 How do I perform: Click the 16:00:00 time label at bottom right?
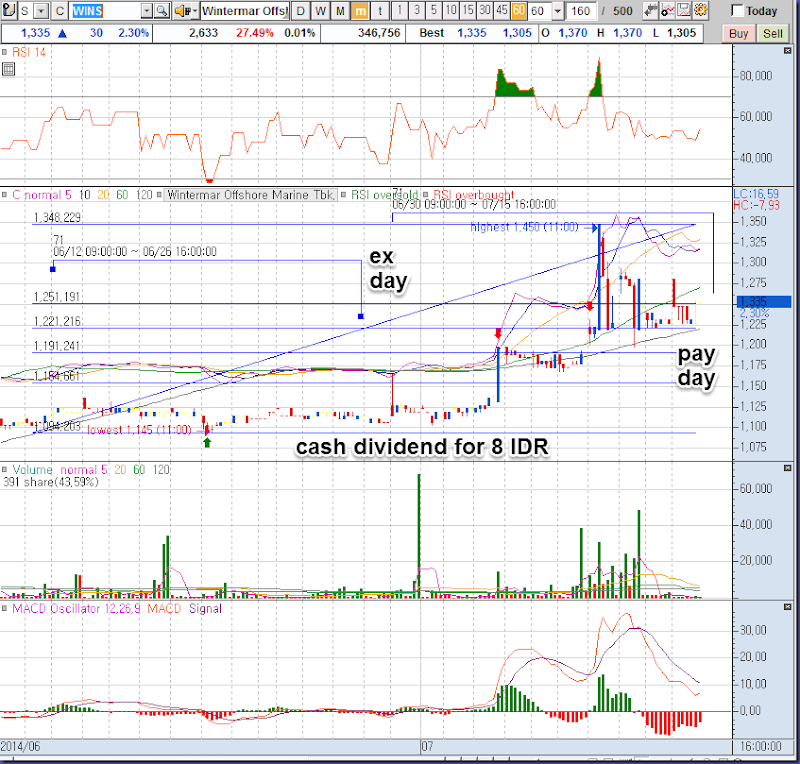(x=760, y=746)
